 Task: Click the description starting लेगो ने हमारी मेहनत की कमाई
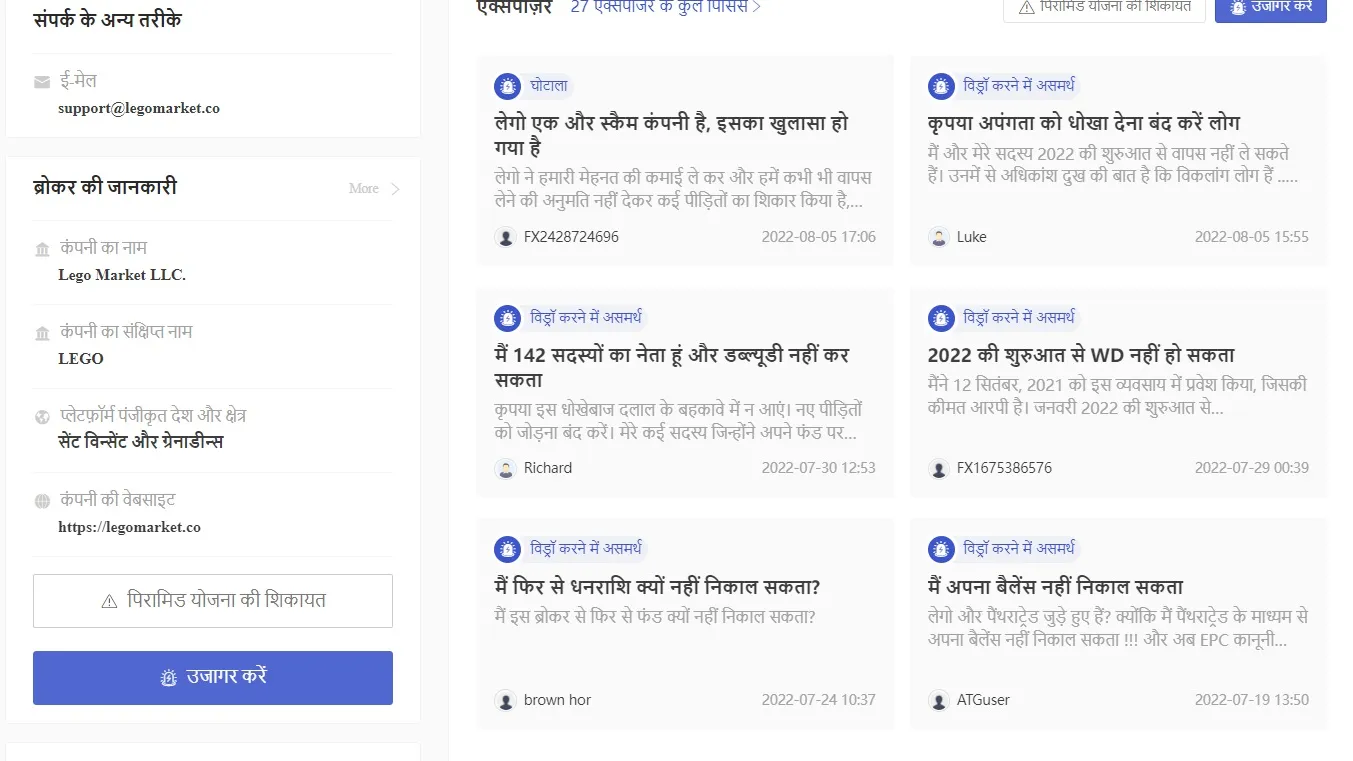pyautogui.click(x=683, y=189)
